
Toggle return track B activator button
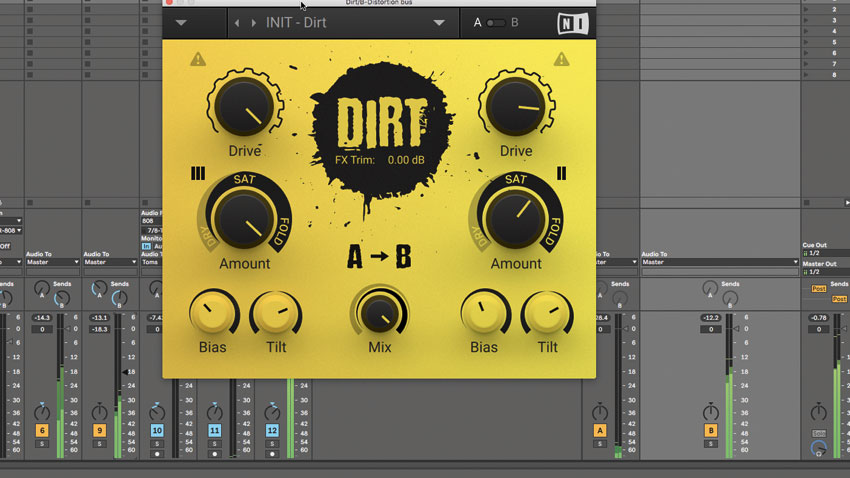[711, 430]
